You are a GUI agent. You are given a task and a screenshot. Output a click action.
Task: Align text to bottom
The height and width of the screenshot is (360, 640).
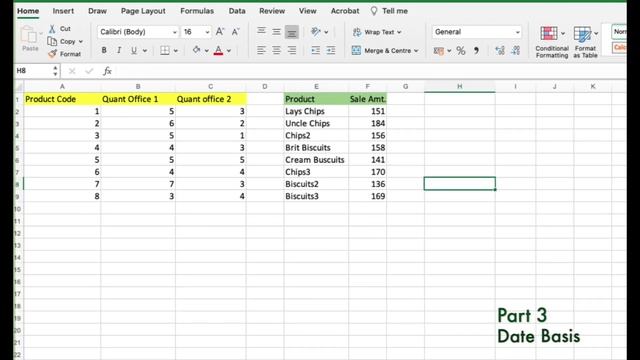pos(291,32)
